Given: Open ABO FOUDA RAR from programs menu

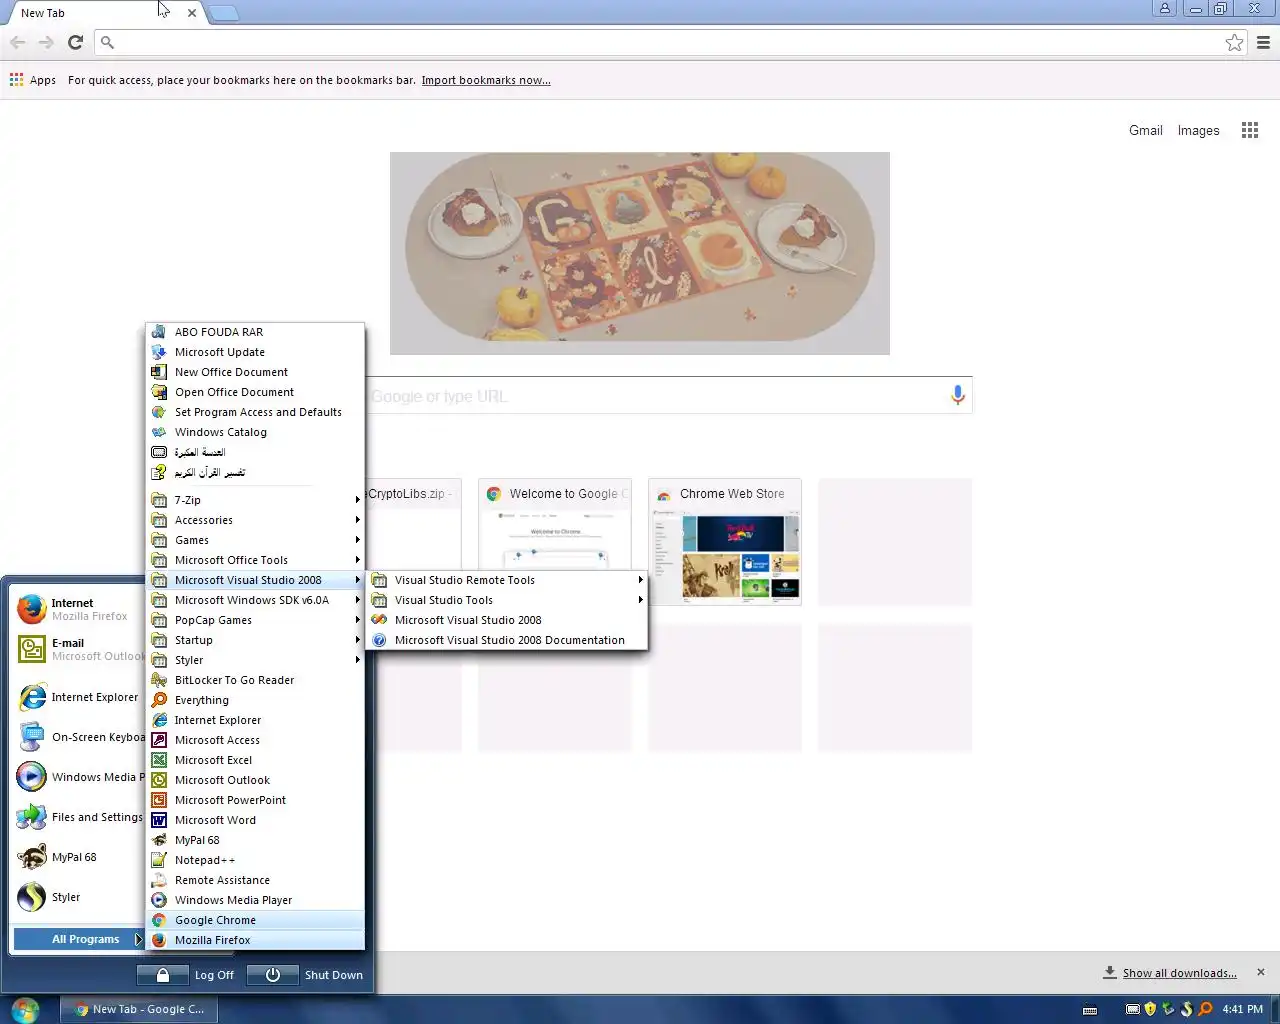Looking at the screenshot, I should (255, 332).
